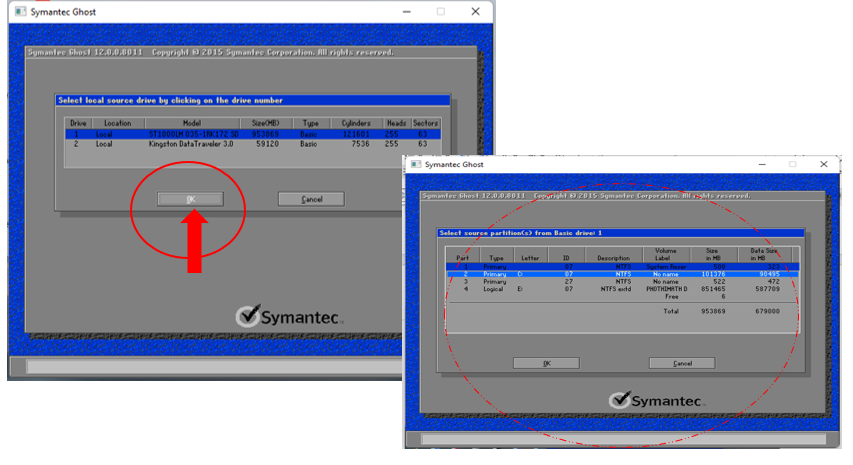Click OK in the source drive dialog
853x465 pixels.
190,199
